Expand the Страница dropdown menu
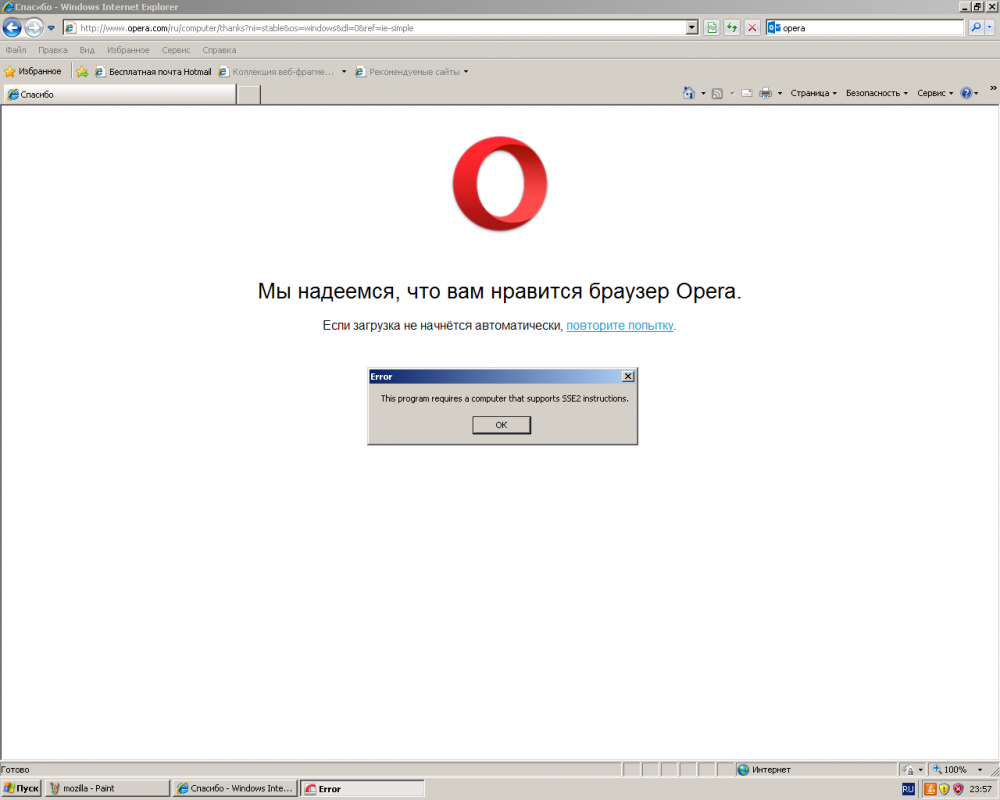Image resolution: width=1000 pixels, height=800 pixels. 813,93
